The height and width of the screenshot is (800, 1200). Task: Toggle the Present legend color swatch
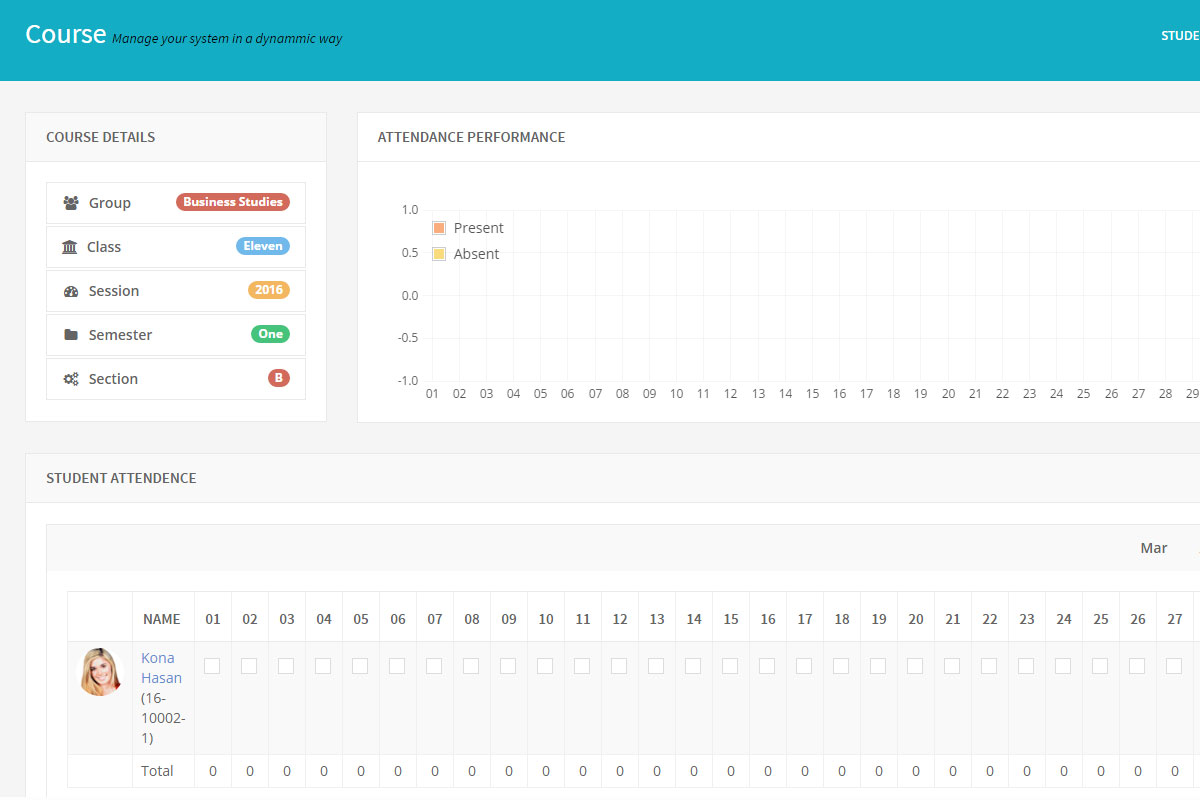point(439,228)
